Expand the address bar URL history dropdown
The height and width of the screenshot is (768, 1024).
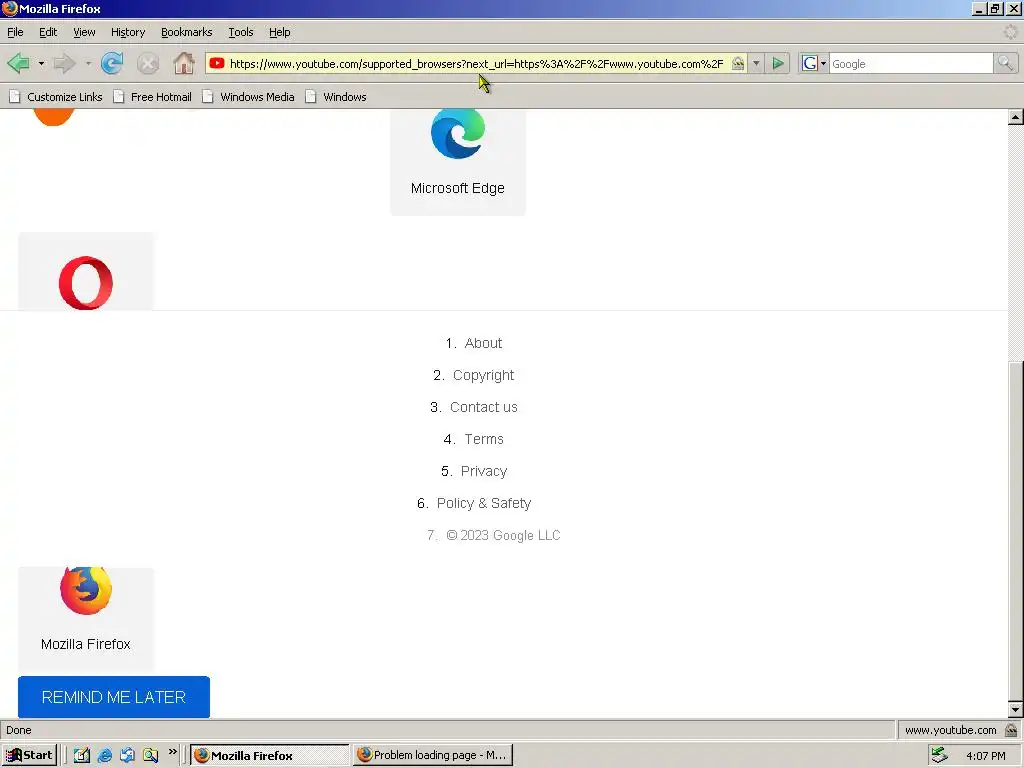click(756, 63)
